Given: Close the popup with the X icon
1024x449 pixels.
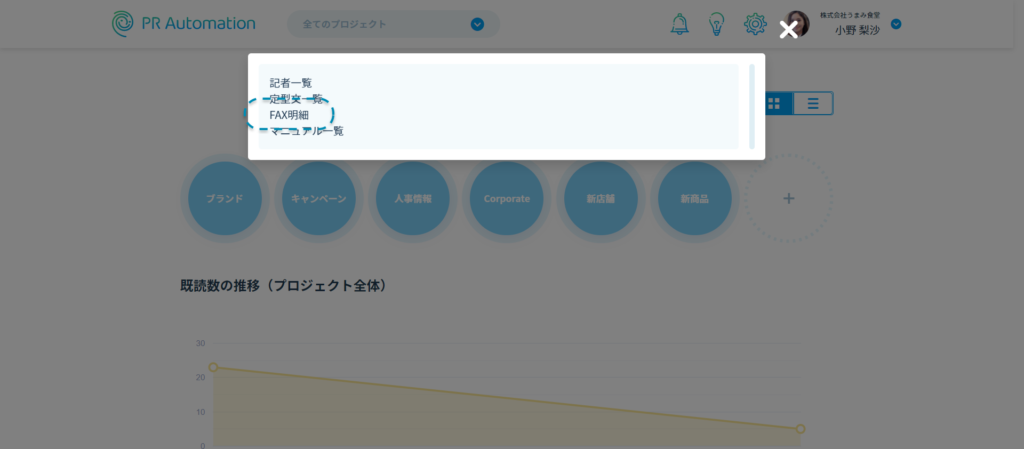Looking at the screenshot, I should point(788,30).
